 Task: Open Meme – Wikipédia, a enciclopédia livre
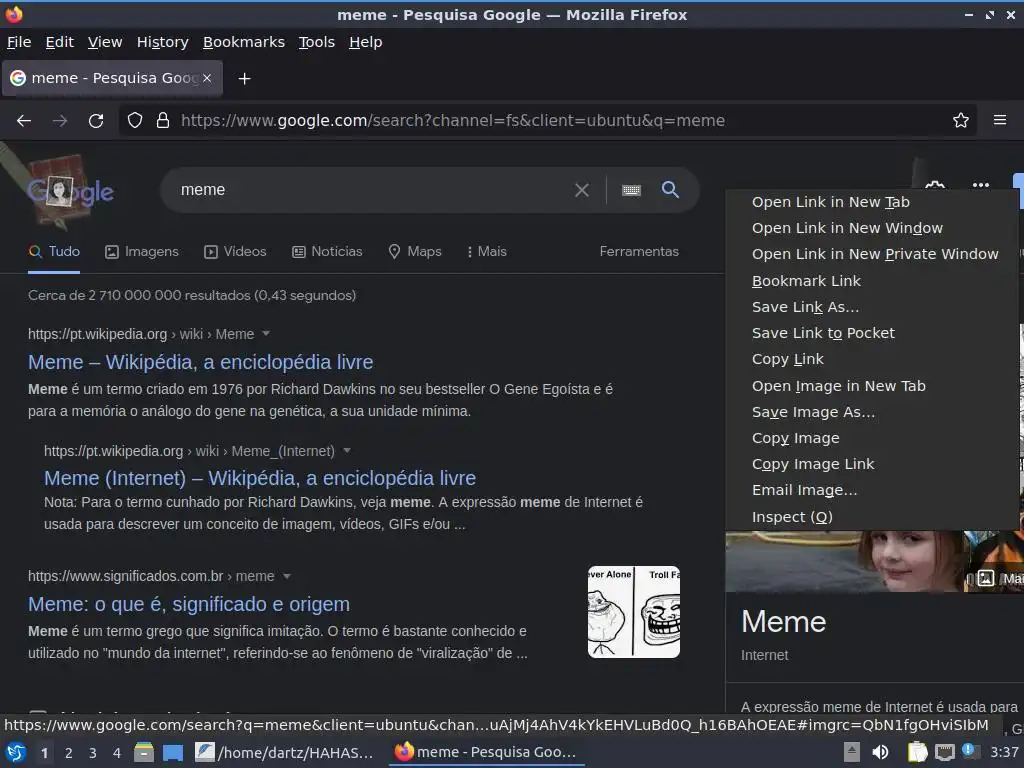click(x=200, y=362)
